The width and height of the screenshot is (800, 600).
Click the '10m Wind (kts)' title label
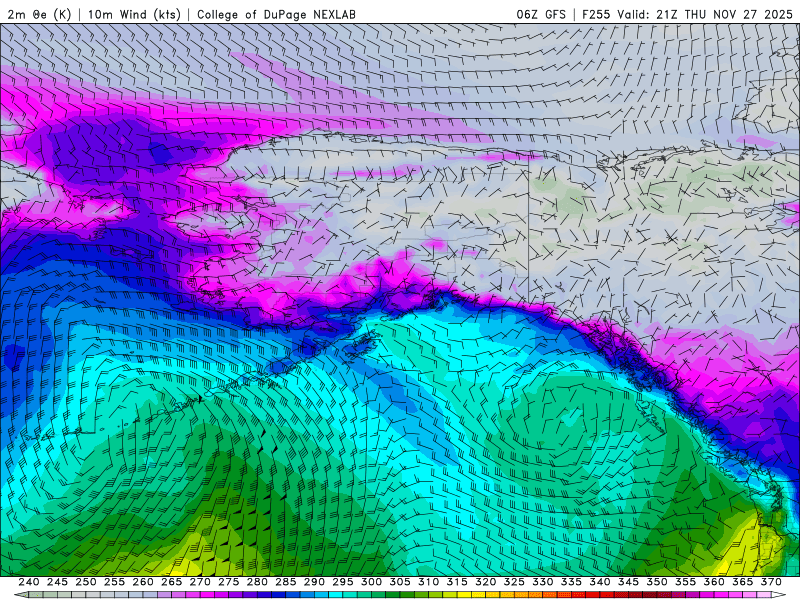[x=134, y=14]
